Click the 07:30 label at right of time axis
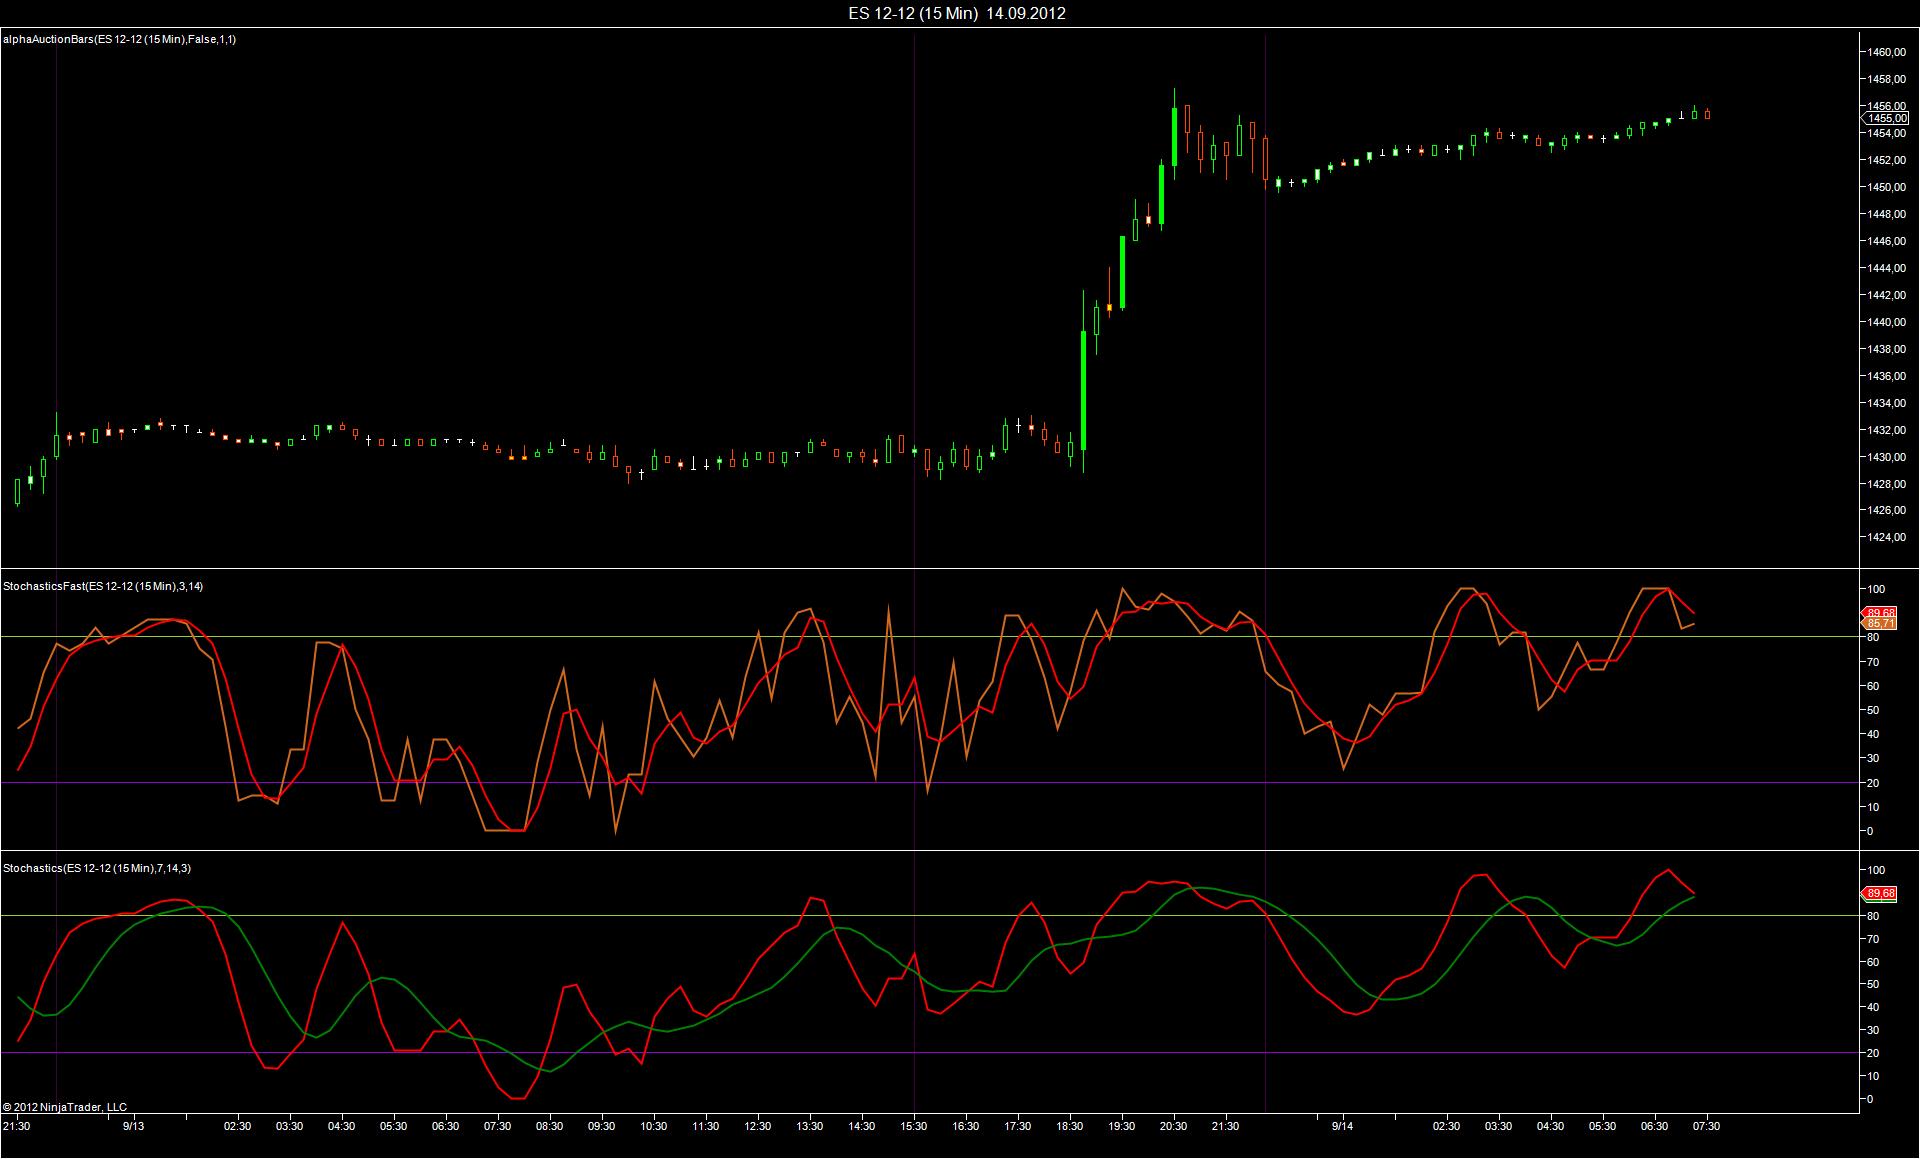The image size is (1920, 1159). pos(1706,1126)
